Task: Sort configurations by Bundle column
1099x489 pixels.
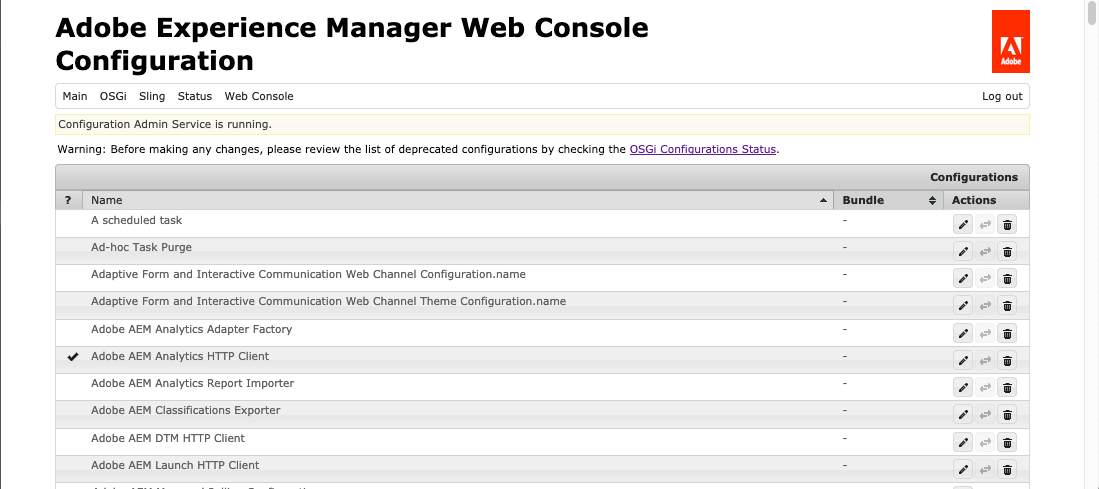Action: point(932,200)
